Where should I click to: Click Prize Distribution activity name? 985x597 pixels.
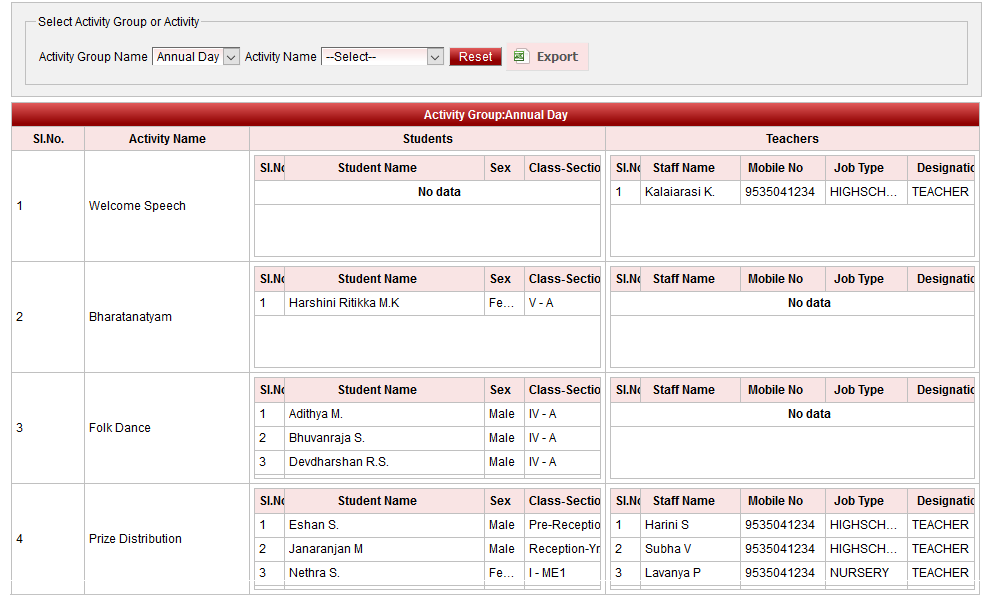135,539
